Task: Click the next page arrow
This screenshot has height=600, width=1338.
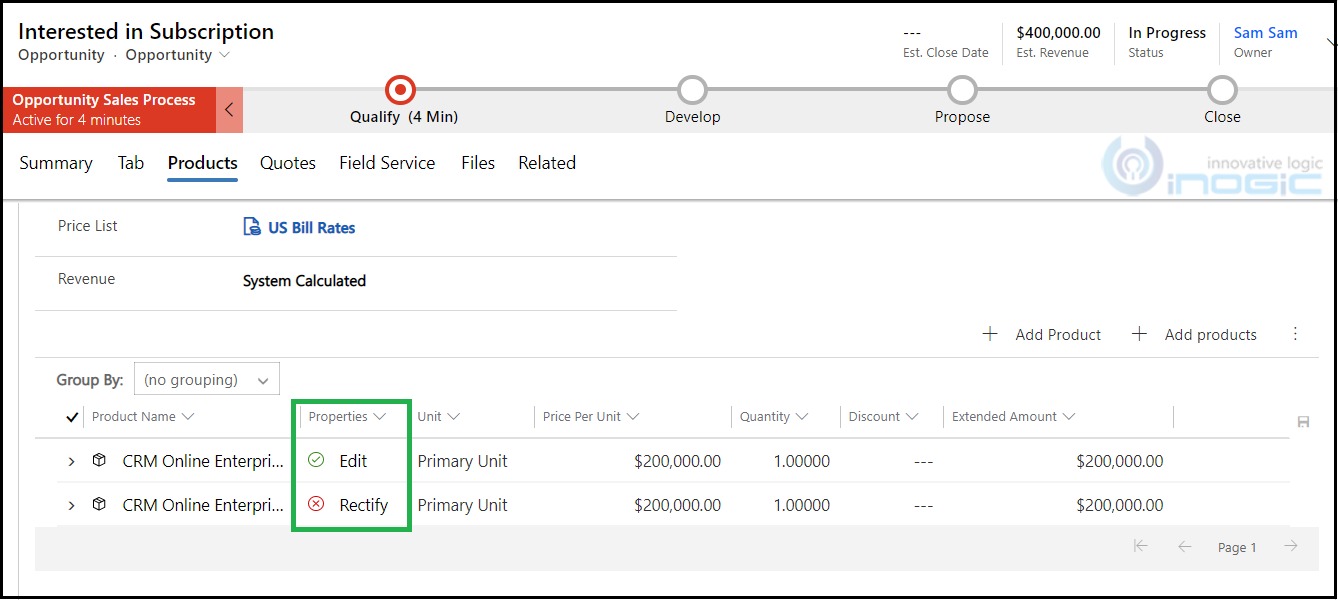Action: click(1293, 547)
